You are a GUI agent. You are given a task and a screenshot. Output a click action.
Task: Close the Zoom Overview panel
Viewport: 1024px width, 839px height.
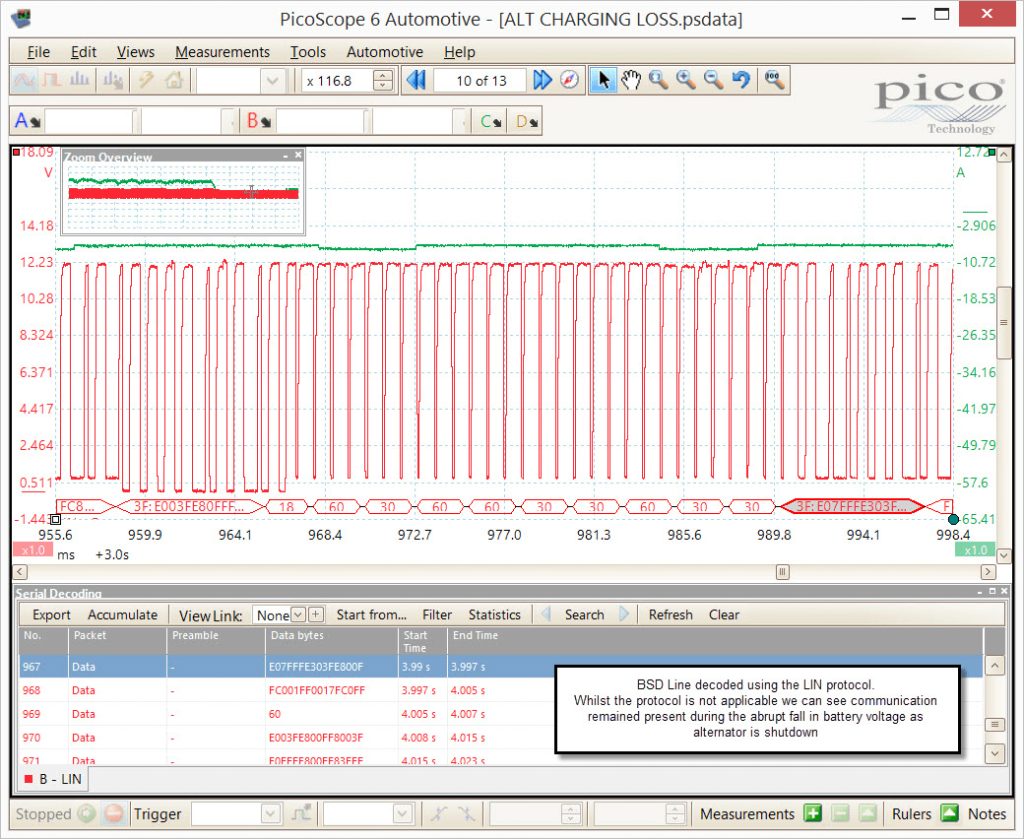click(298, 155)
